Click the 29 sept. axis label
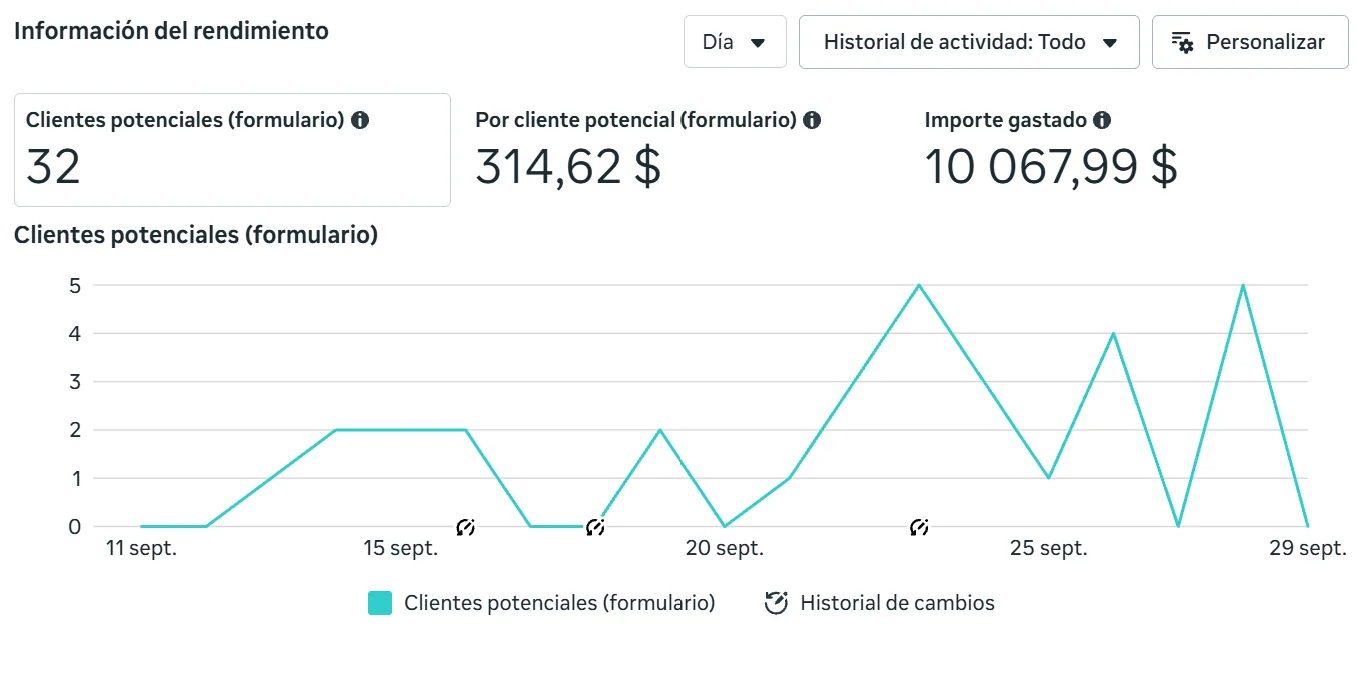This screenshot has height=697, width=1358. click(1308, 548)
